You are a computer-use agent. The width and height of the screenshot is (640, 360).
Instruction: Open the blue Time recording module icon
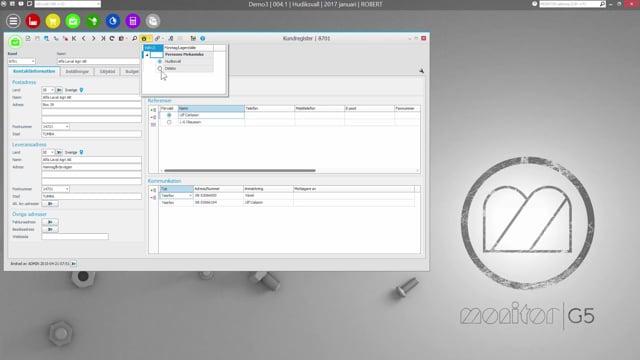click(113, 21)
